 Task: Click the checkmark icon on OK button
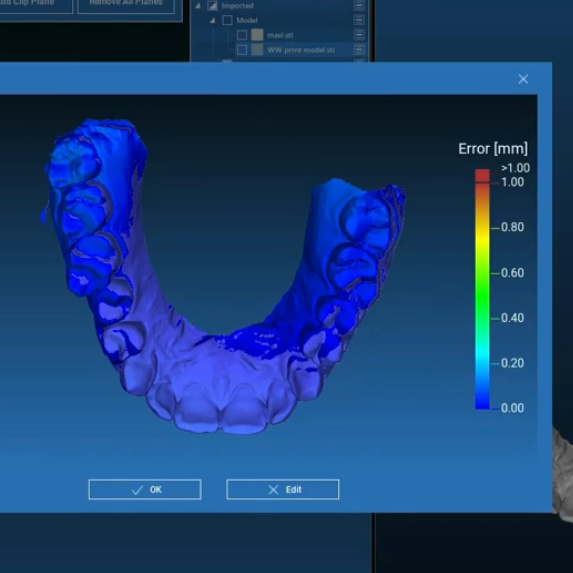point(137,490)
